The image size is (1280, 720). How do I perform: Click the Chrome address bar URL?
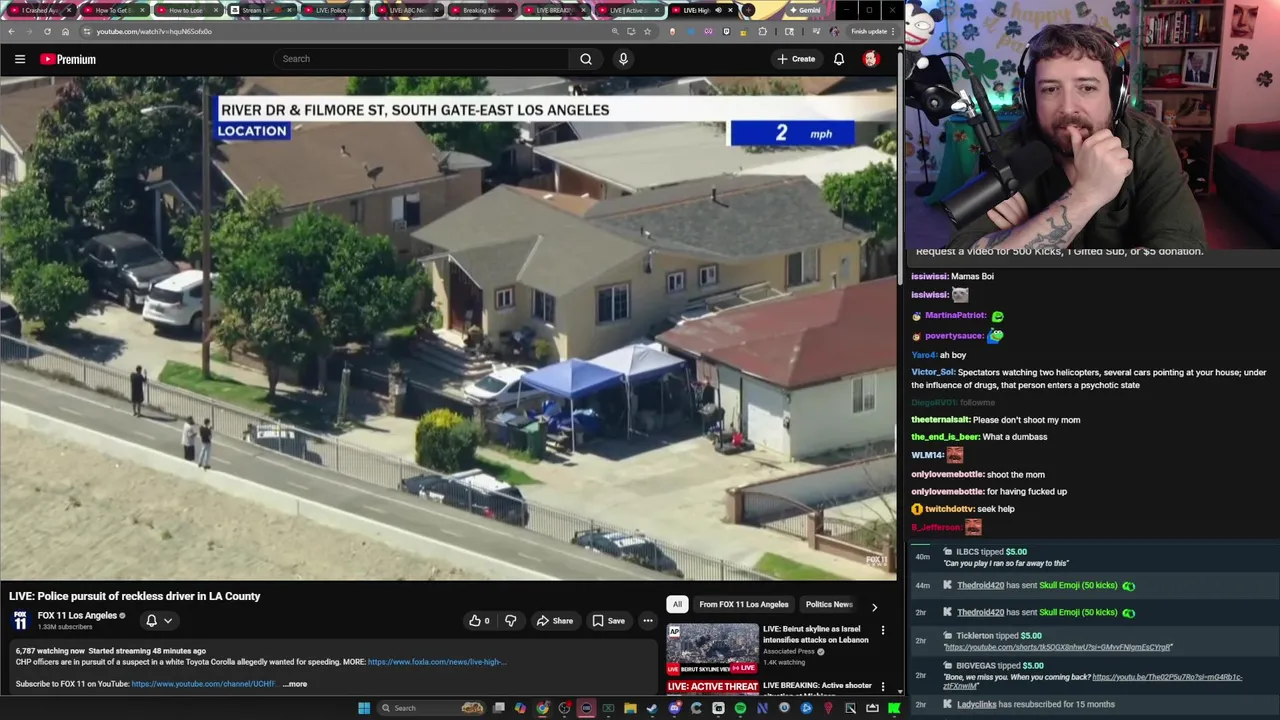tap(154, 31)
